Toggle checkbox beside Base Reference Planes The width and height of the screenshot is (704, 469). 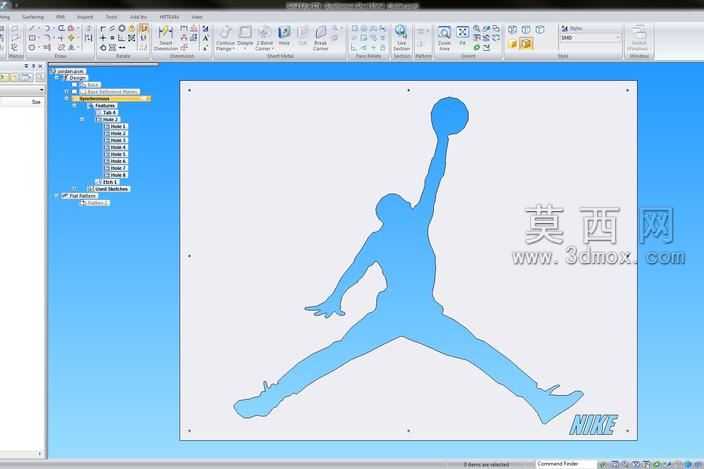tap(75, 92)
